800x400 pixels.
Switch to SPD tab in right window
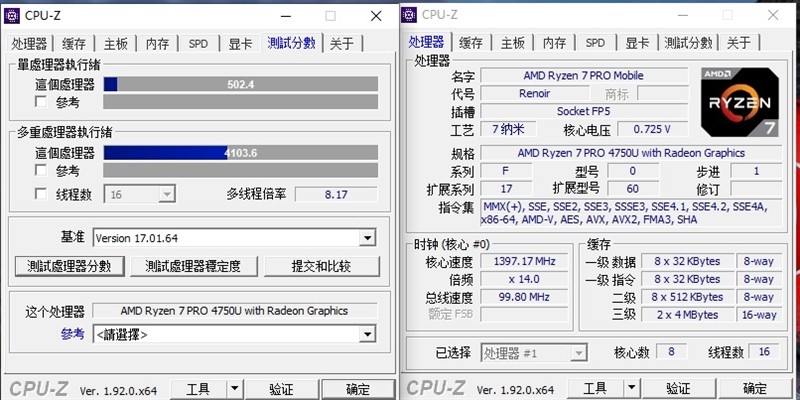coord(595,43)
